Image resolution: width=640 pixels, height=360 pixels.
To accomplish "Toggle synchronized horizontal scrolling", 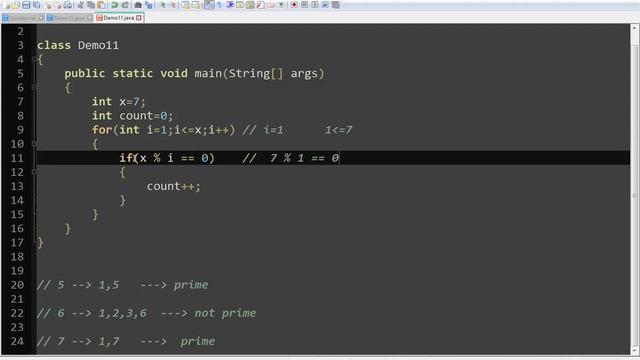I will [196, 5].
